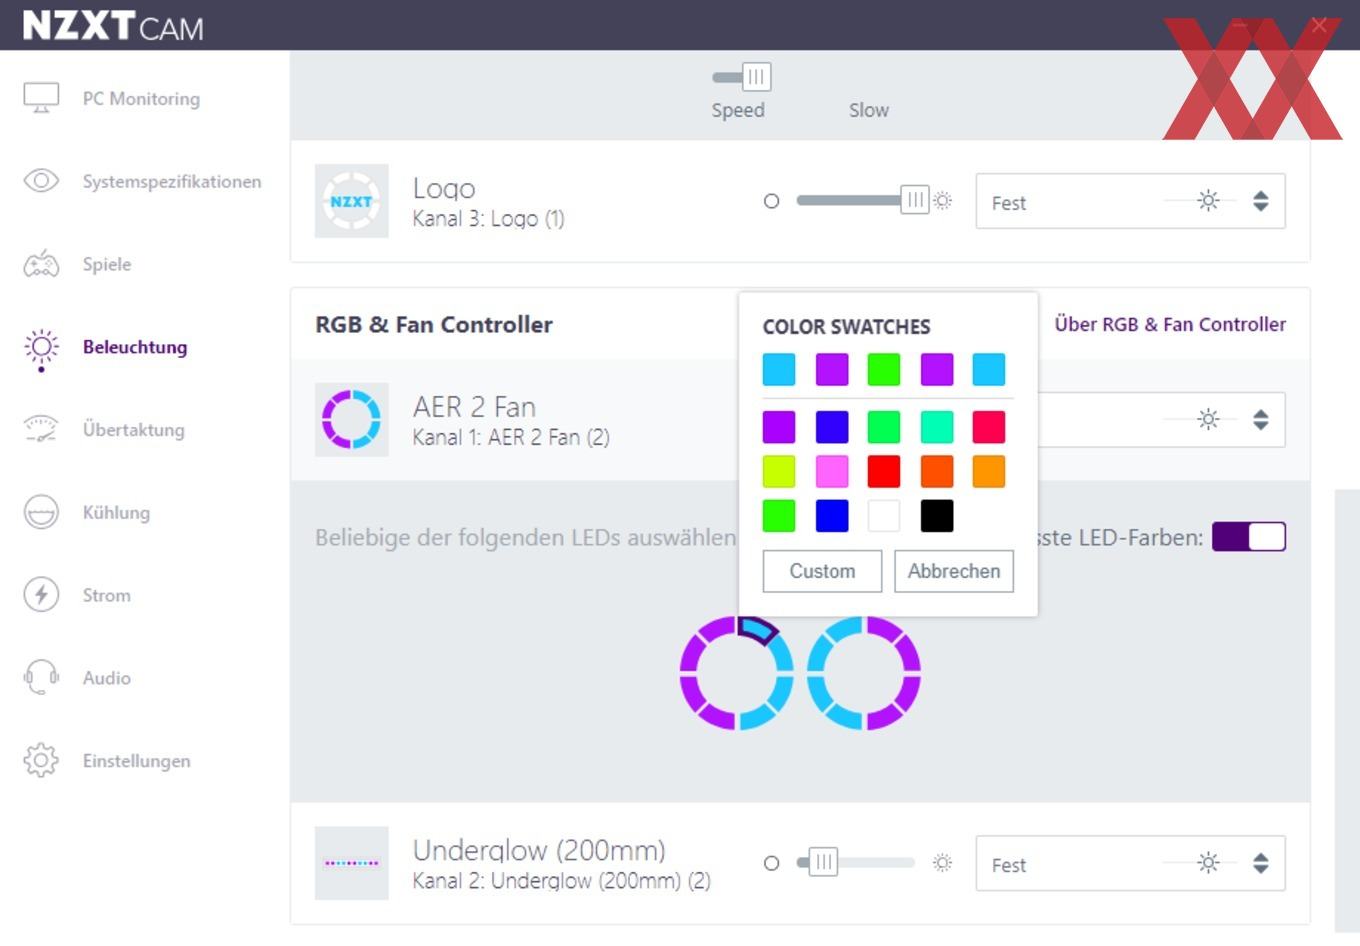Screen dimensions: 1360x946
Task: Select Beleuchtung menu entry
Action: pyautogui.click(x=135, y=347)
